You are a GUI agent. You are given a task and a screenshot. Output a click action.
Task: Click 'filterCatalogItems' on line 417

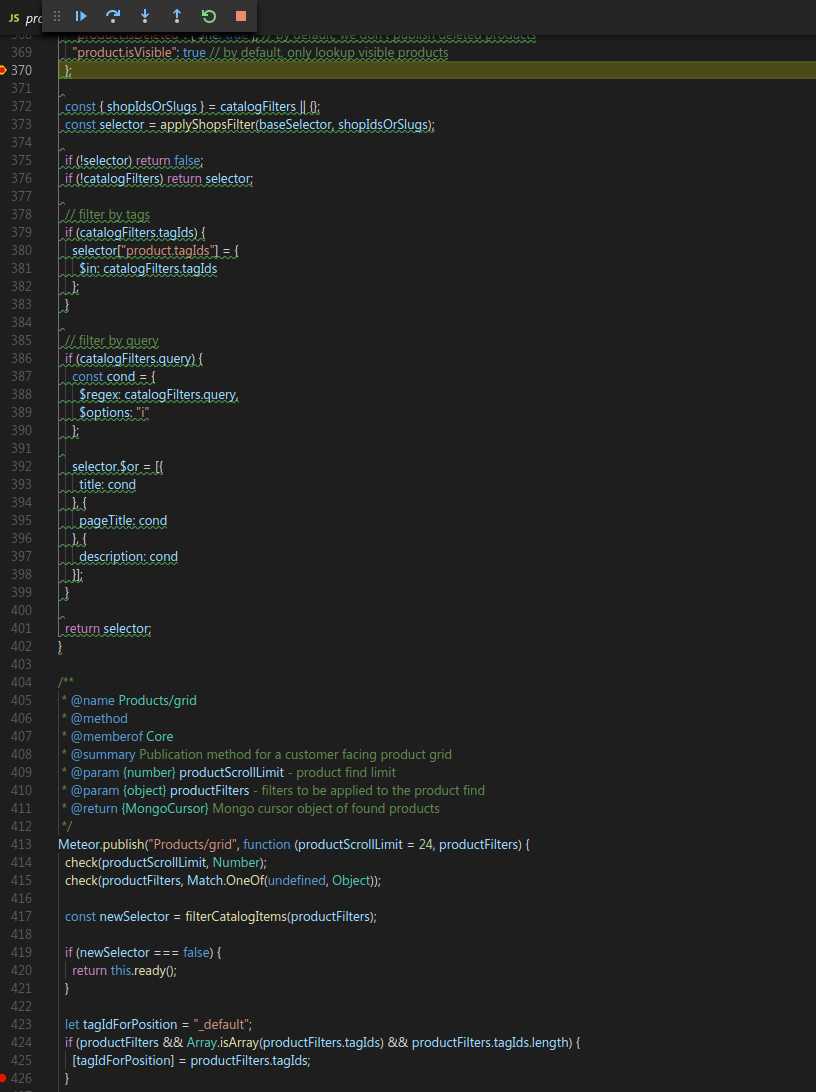tap(236, 916)
